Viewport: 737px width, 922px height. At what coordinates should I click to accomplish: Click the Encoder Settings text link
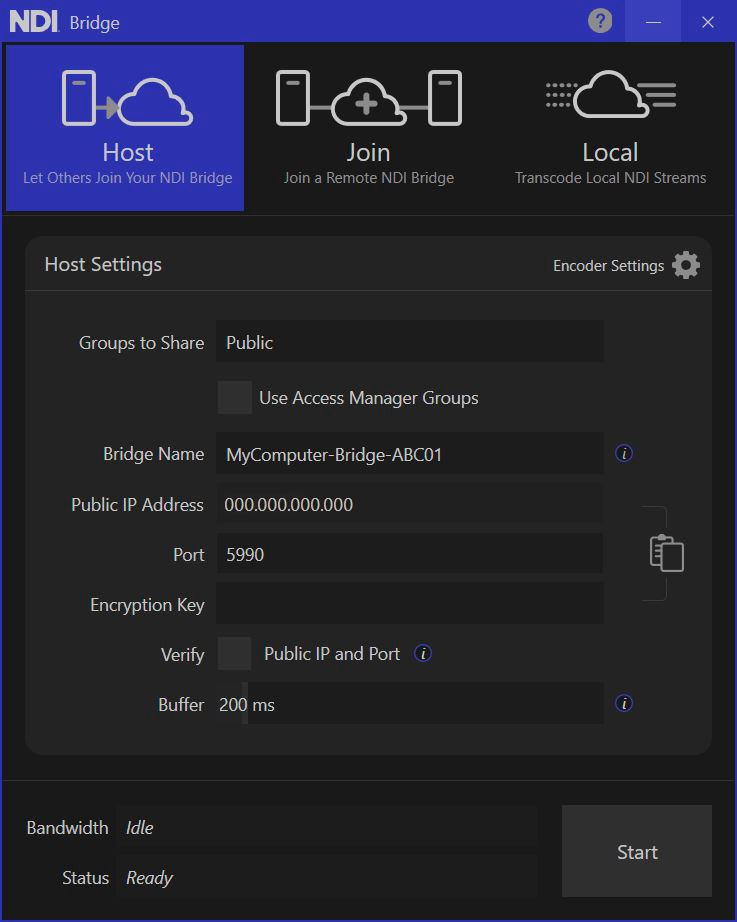click(608, 266)
